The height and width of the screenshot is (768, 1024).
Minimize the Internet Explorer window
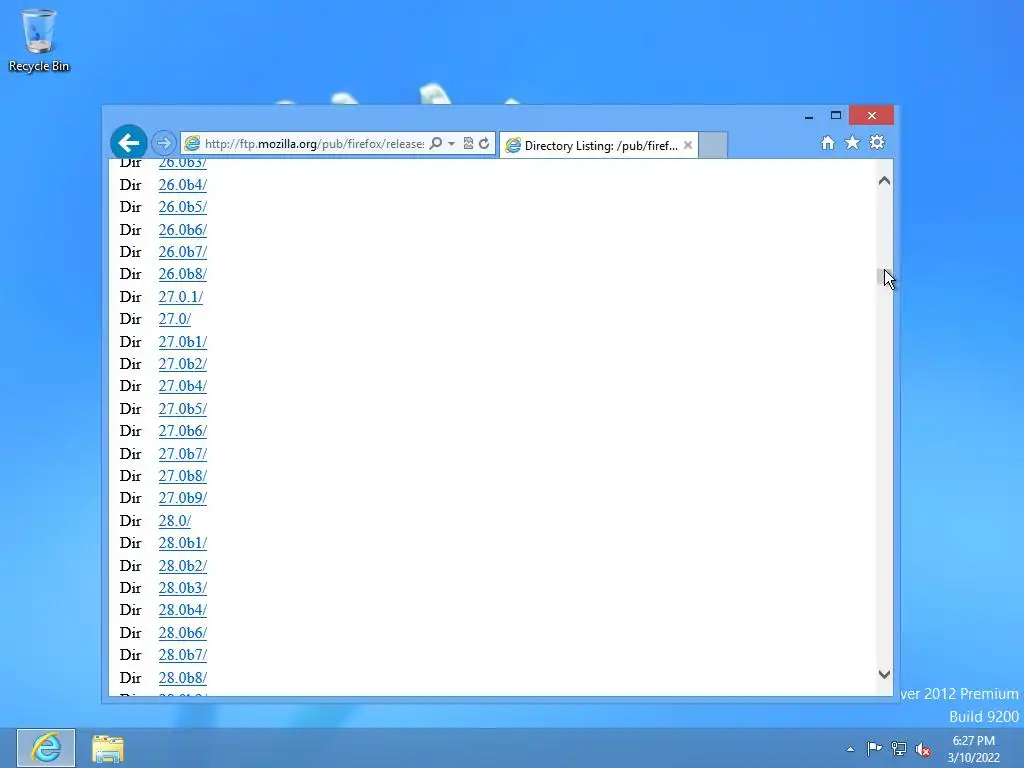tap(808, 116)
